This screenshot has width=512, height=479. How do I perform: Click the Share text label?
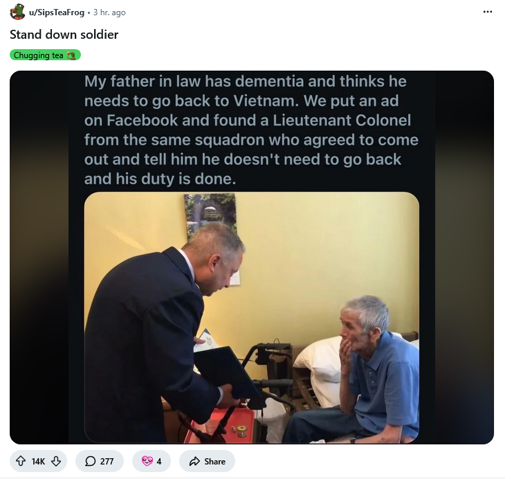215,461
